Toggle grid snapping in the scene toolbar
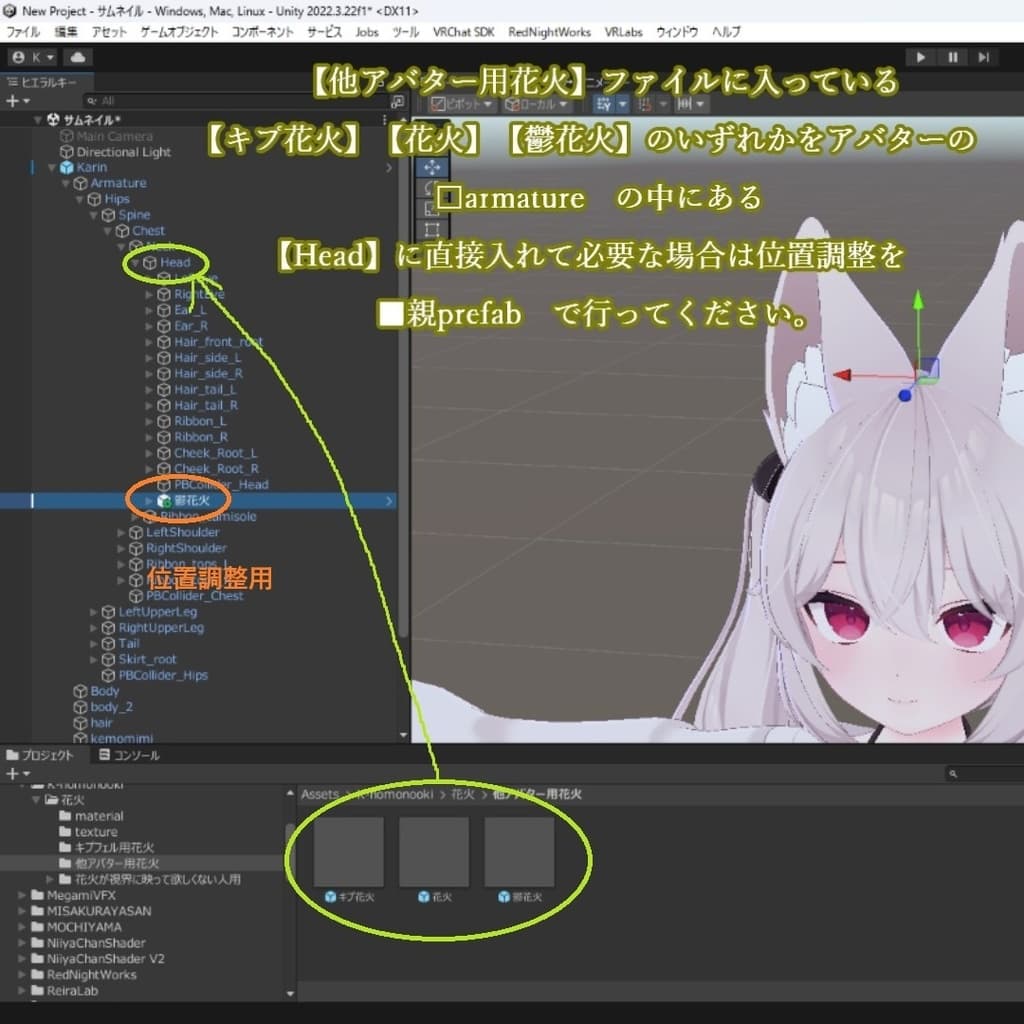The height and width of the screenshot is (1024, 1024). (x=644, y=103)
